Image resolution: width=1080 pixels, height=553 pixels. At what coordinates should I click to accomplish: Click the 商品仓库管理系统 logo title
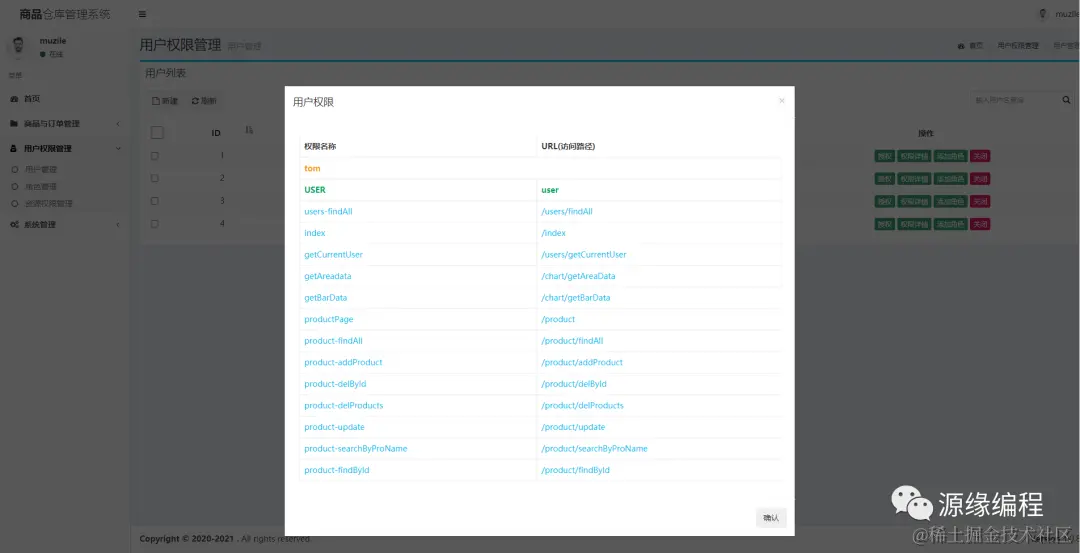[65, 14]
